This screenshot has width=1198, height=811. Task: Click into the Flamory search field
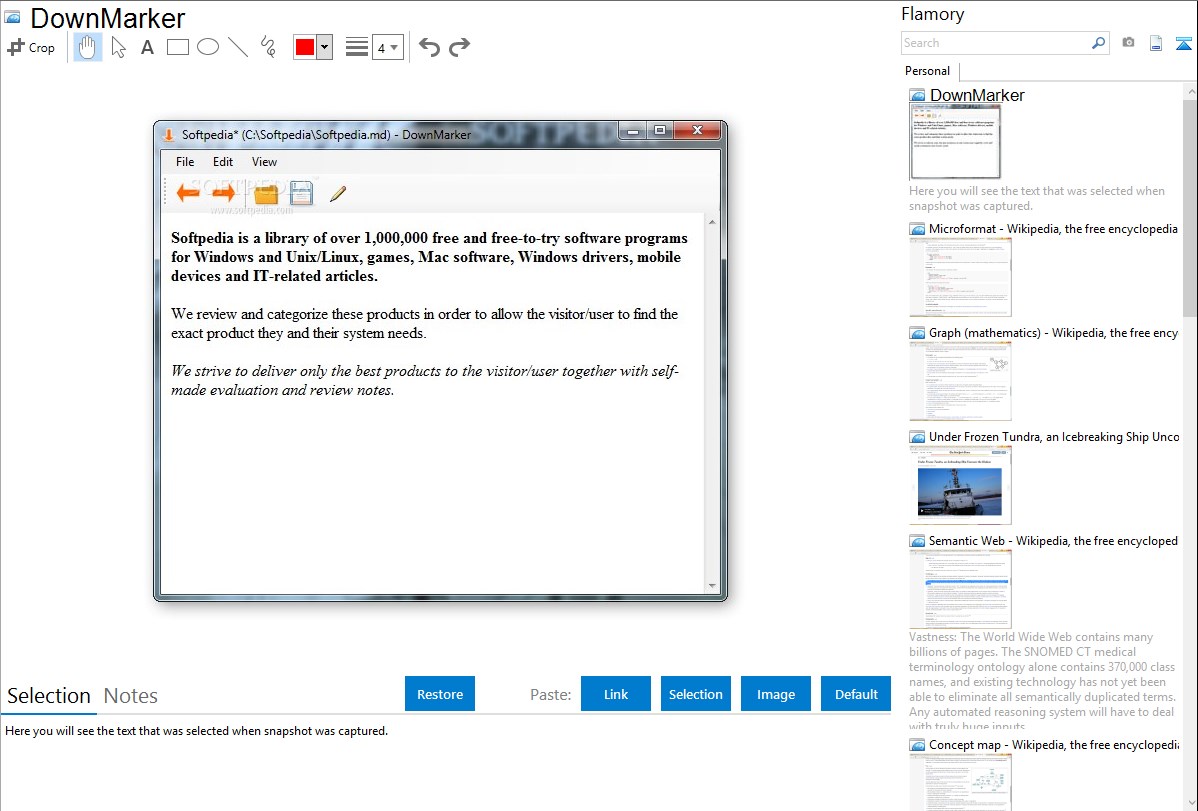click(x=996, y=43)
